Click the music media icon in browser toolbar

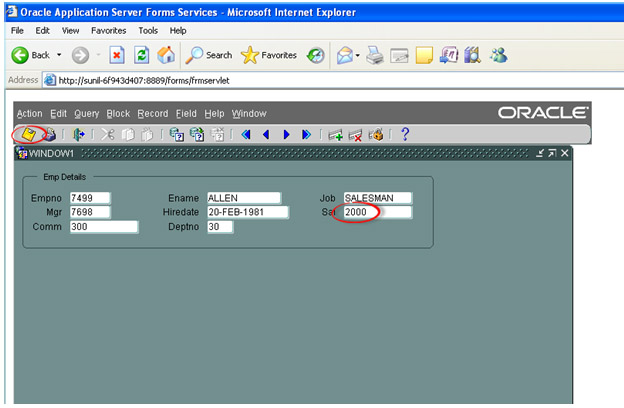point(448,55)
